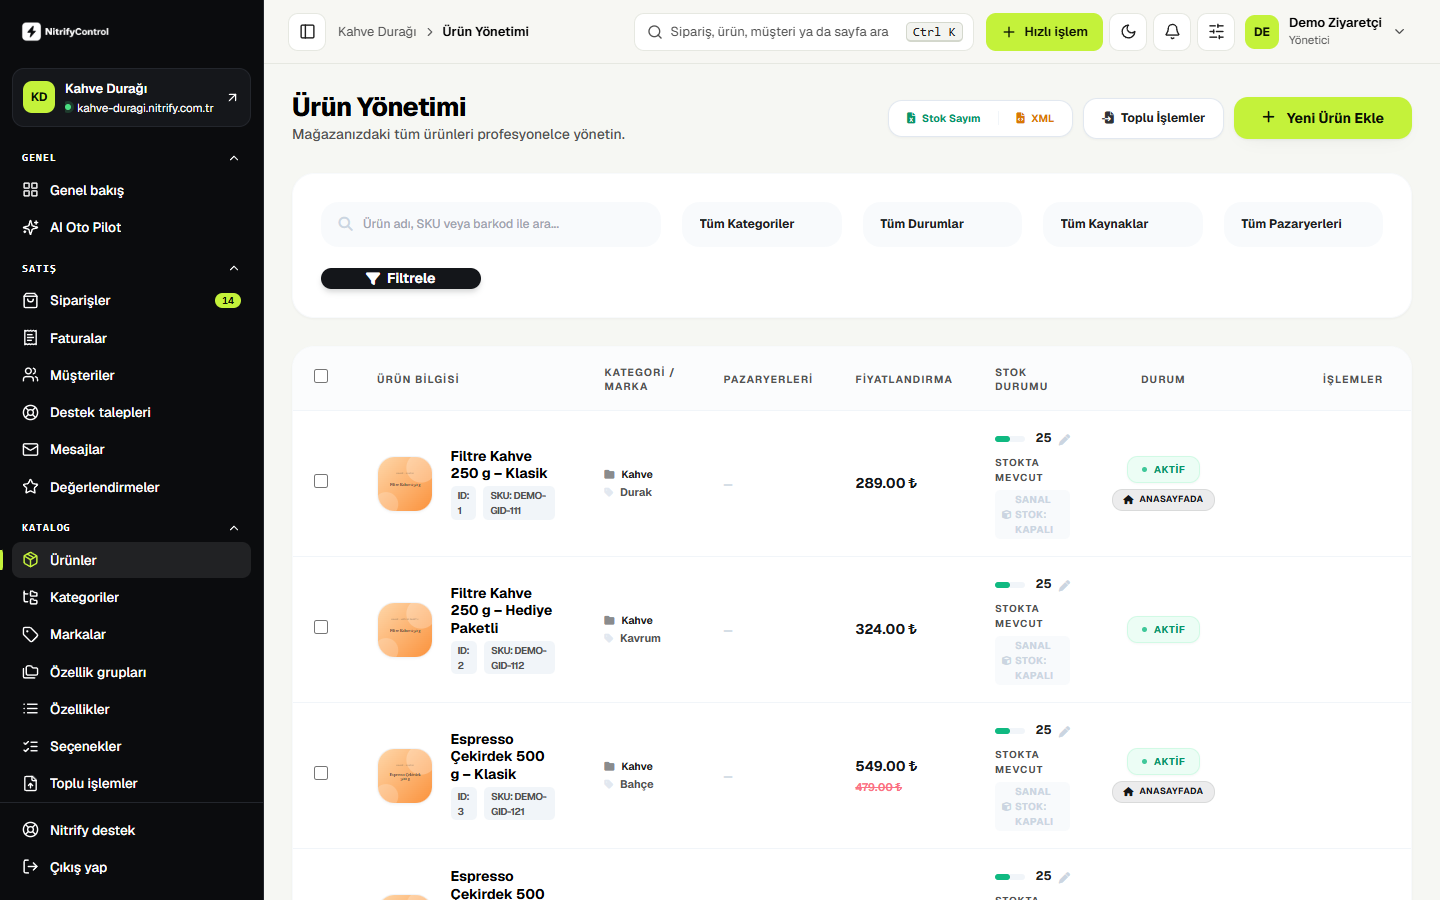
Task: Open Değerlendirmeler in the sidebar
Action: pos(131,487)
